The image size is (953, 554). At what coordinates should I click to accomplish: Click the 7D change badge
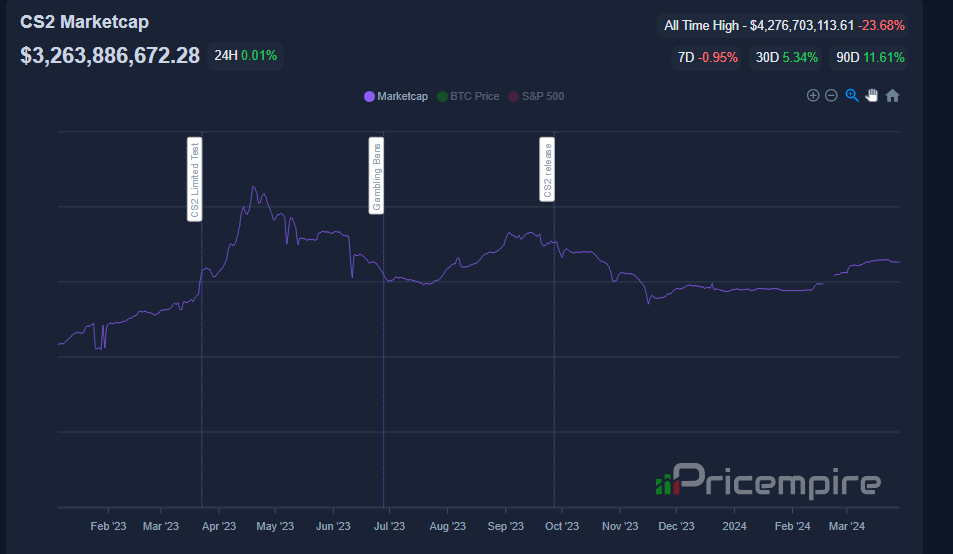tap(707, 58)
